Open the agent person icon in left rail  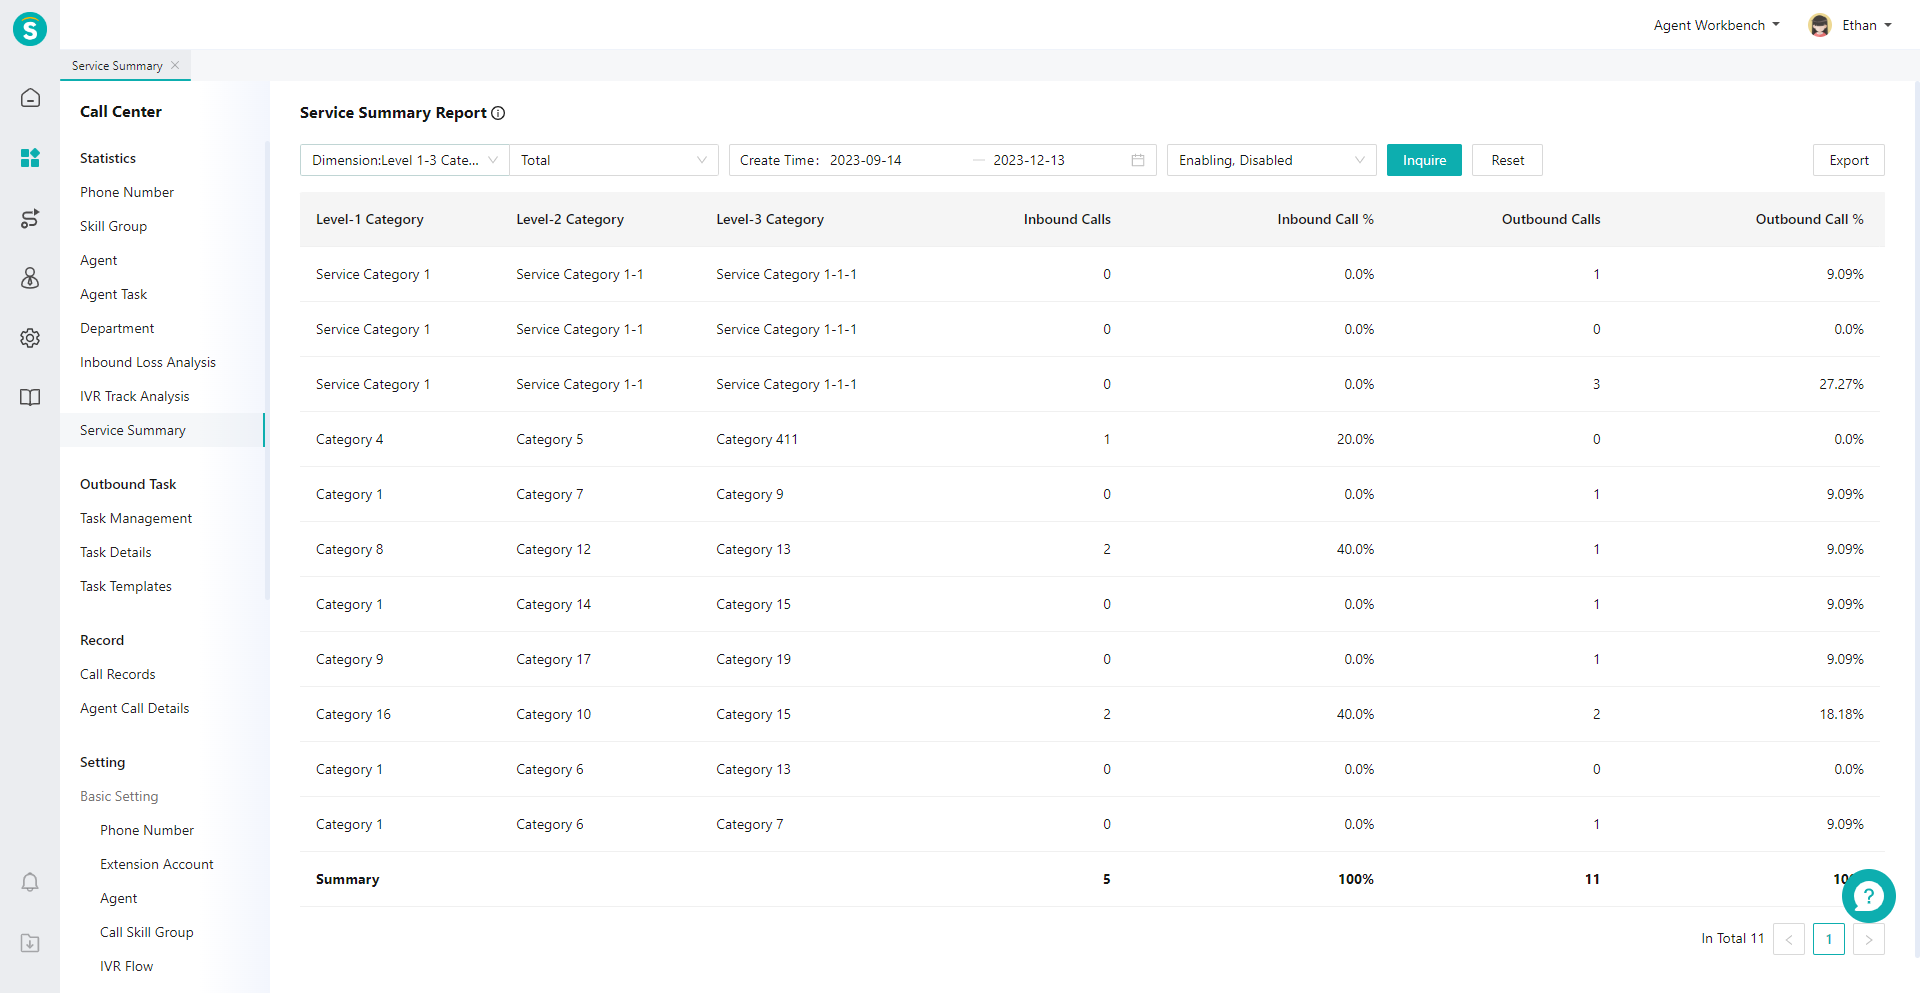coord(30,278)
